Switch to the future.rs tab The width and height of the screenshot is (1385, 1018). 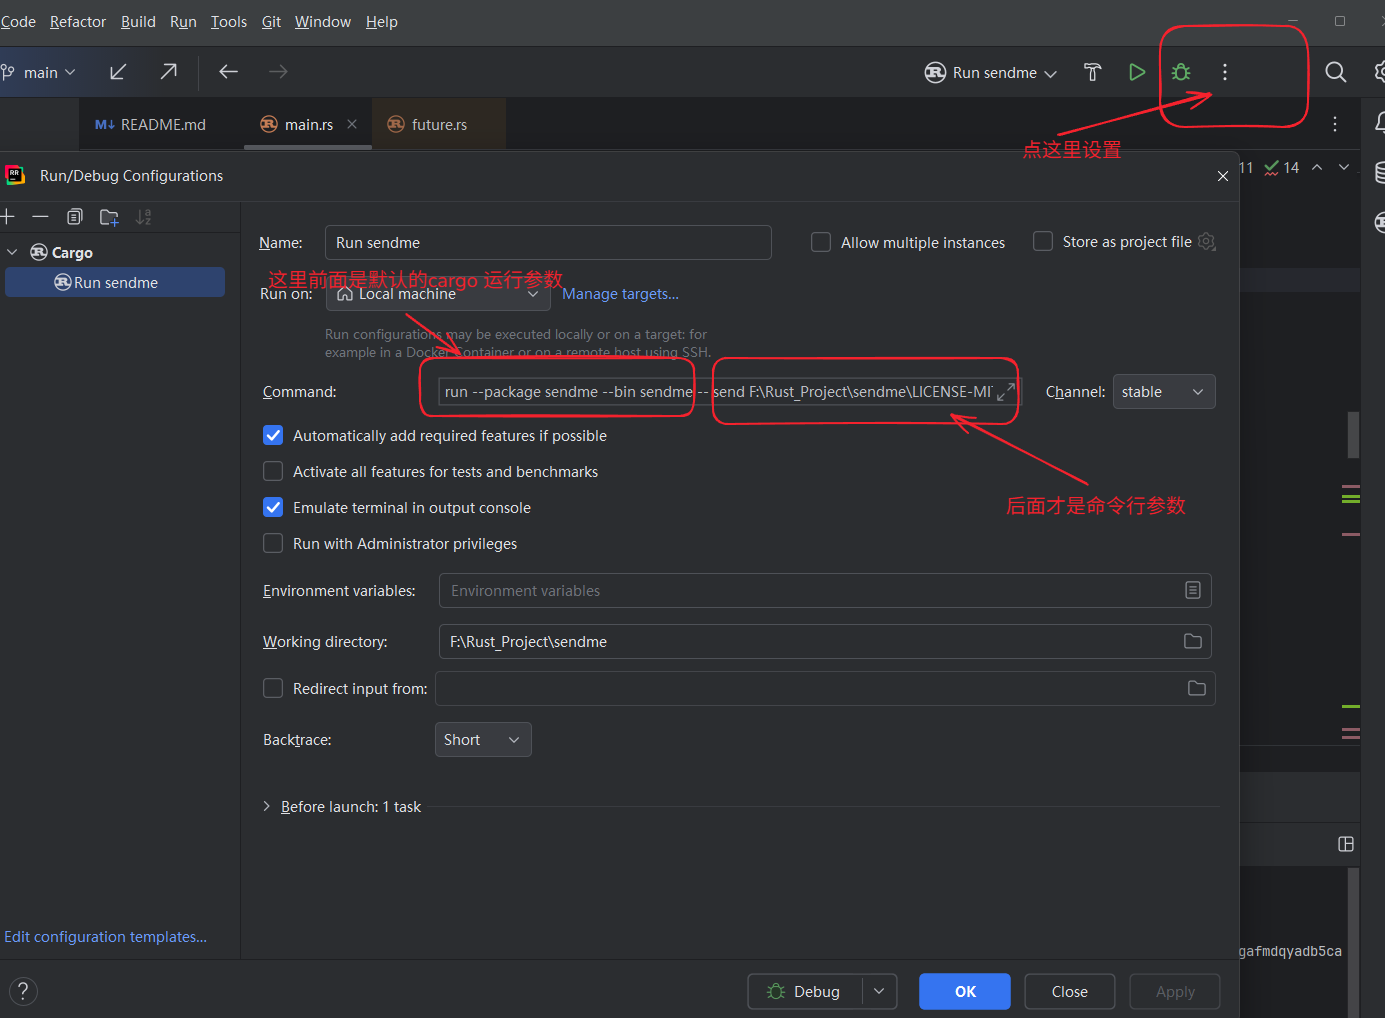point(438,124)
